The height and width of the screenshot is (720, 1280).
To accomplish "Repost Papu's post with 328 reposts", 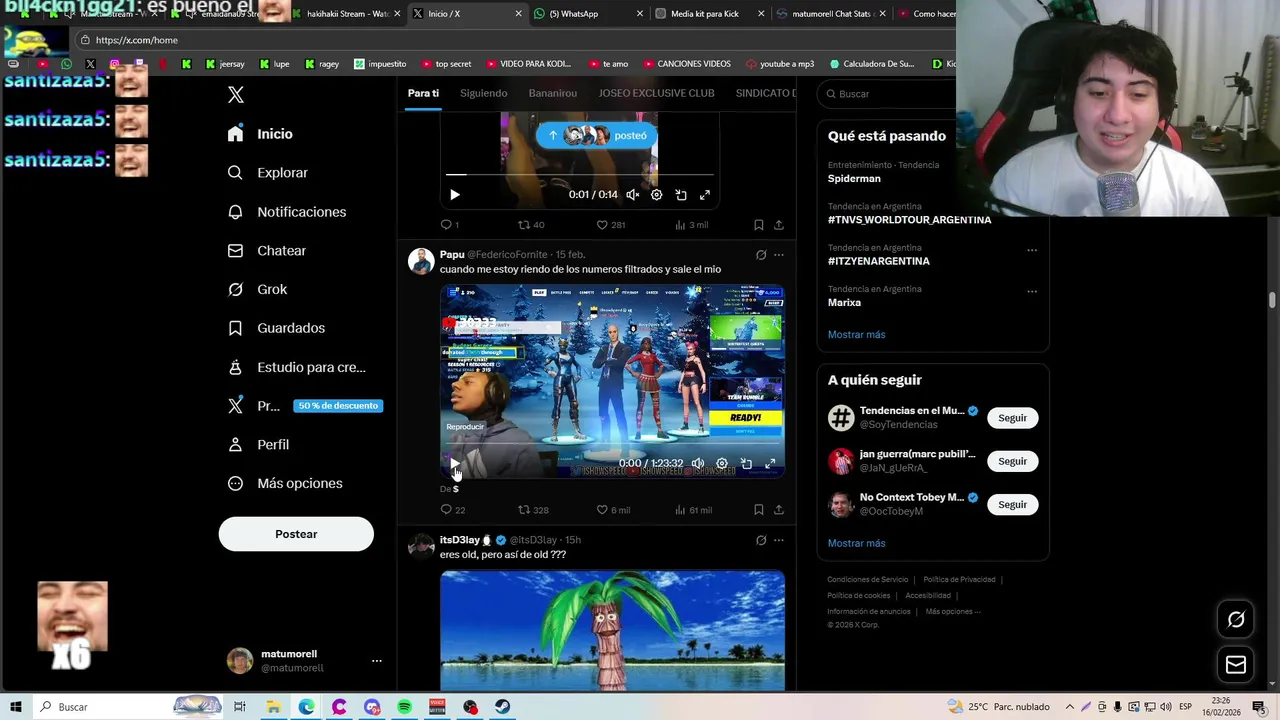I will coord(533,510).
